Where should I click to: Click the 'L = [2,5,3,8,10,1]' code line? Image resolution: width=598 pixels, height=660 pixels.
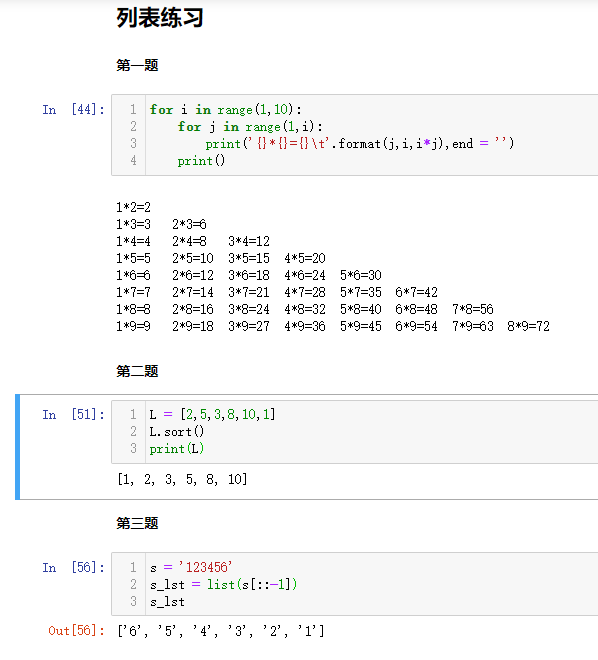coord(213,415)
